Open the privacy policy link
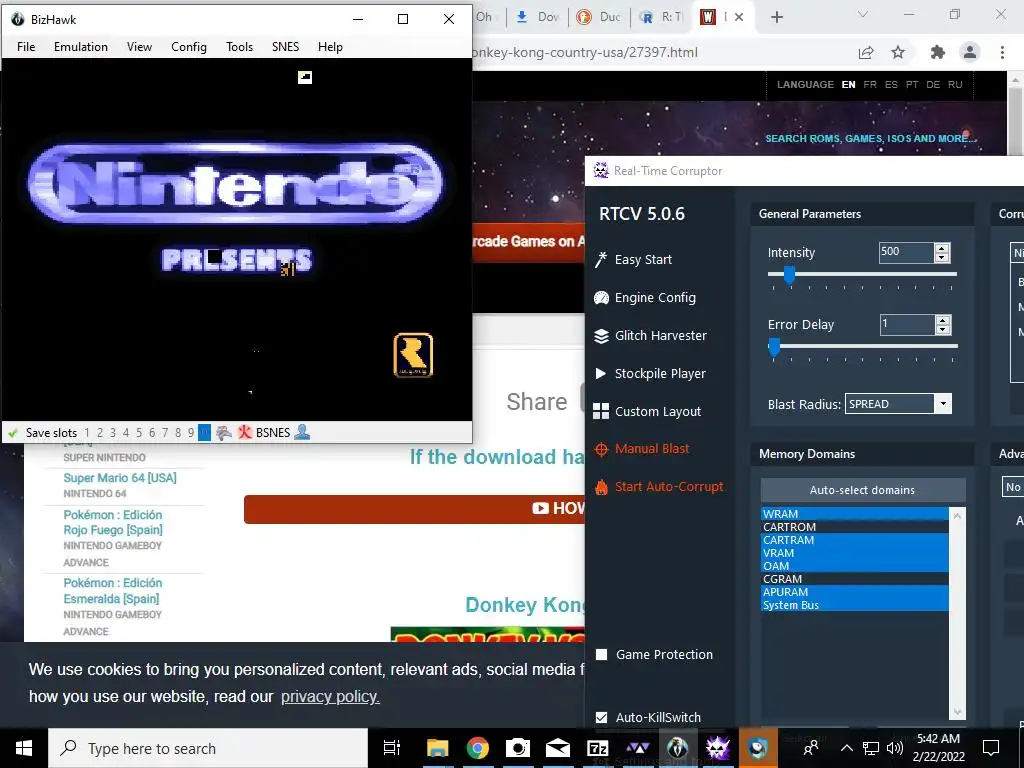The height and width of the screenshot is (768, 1024). point(330,697)
